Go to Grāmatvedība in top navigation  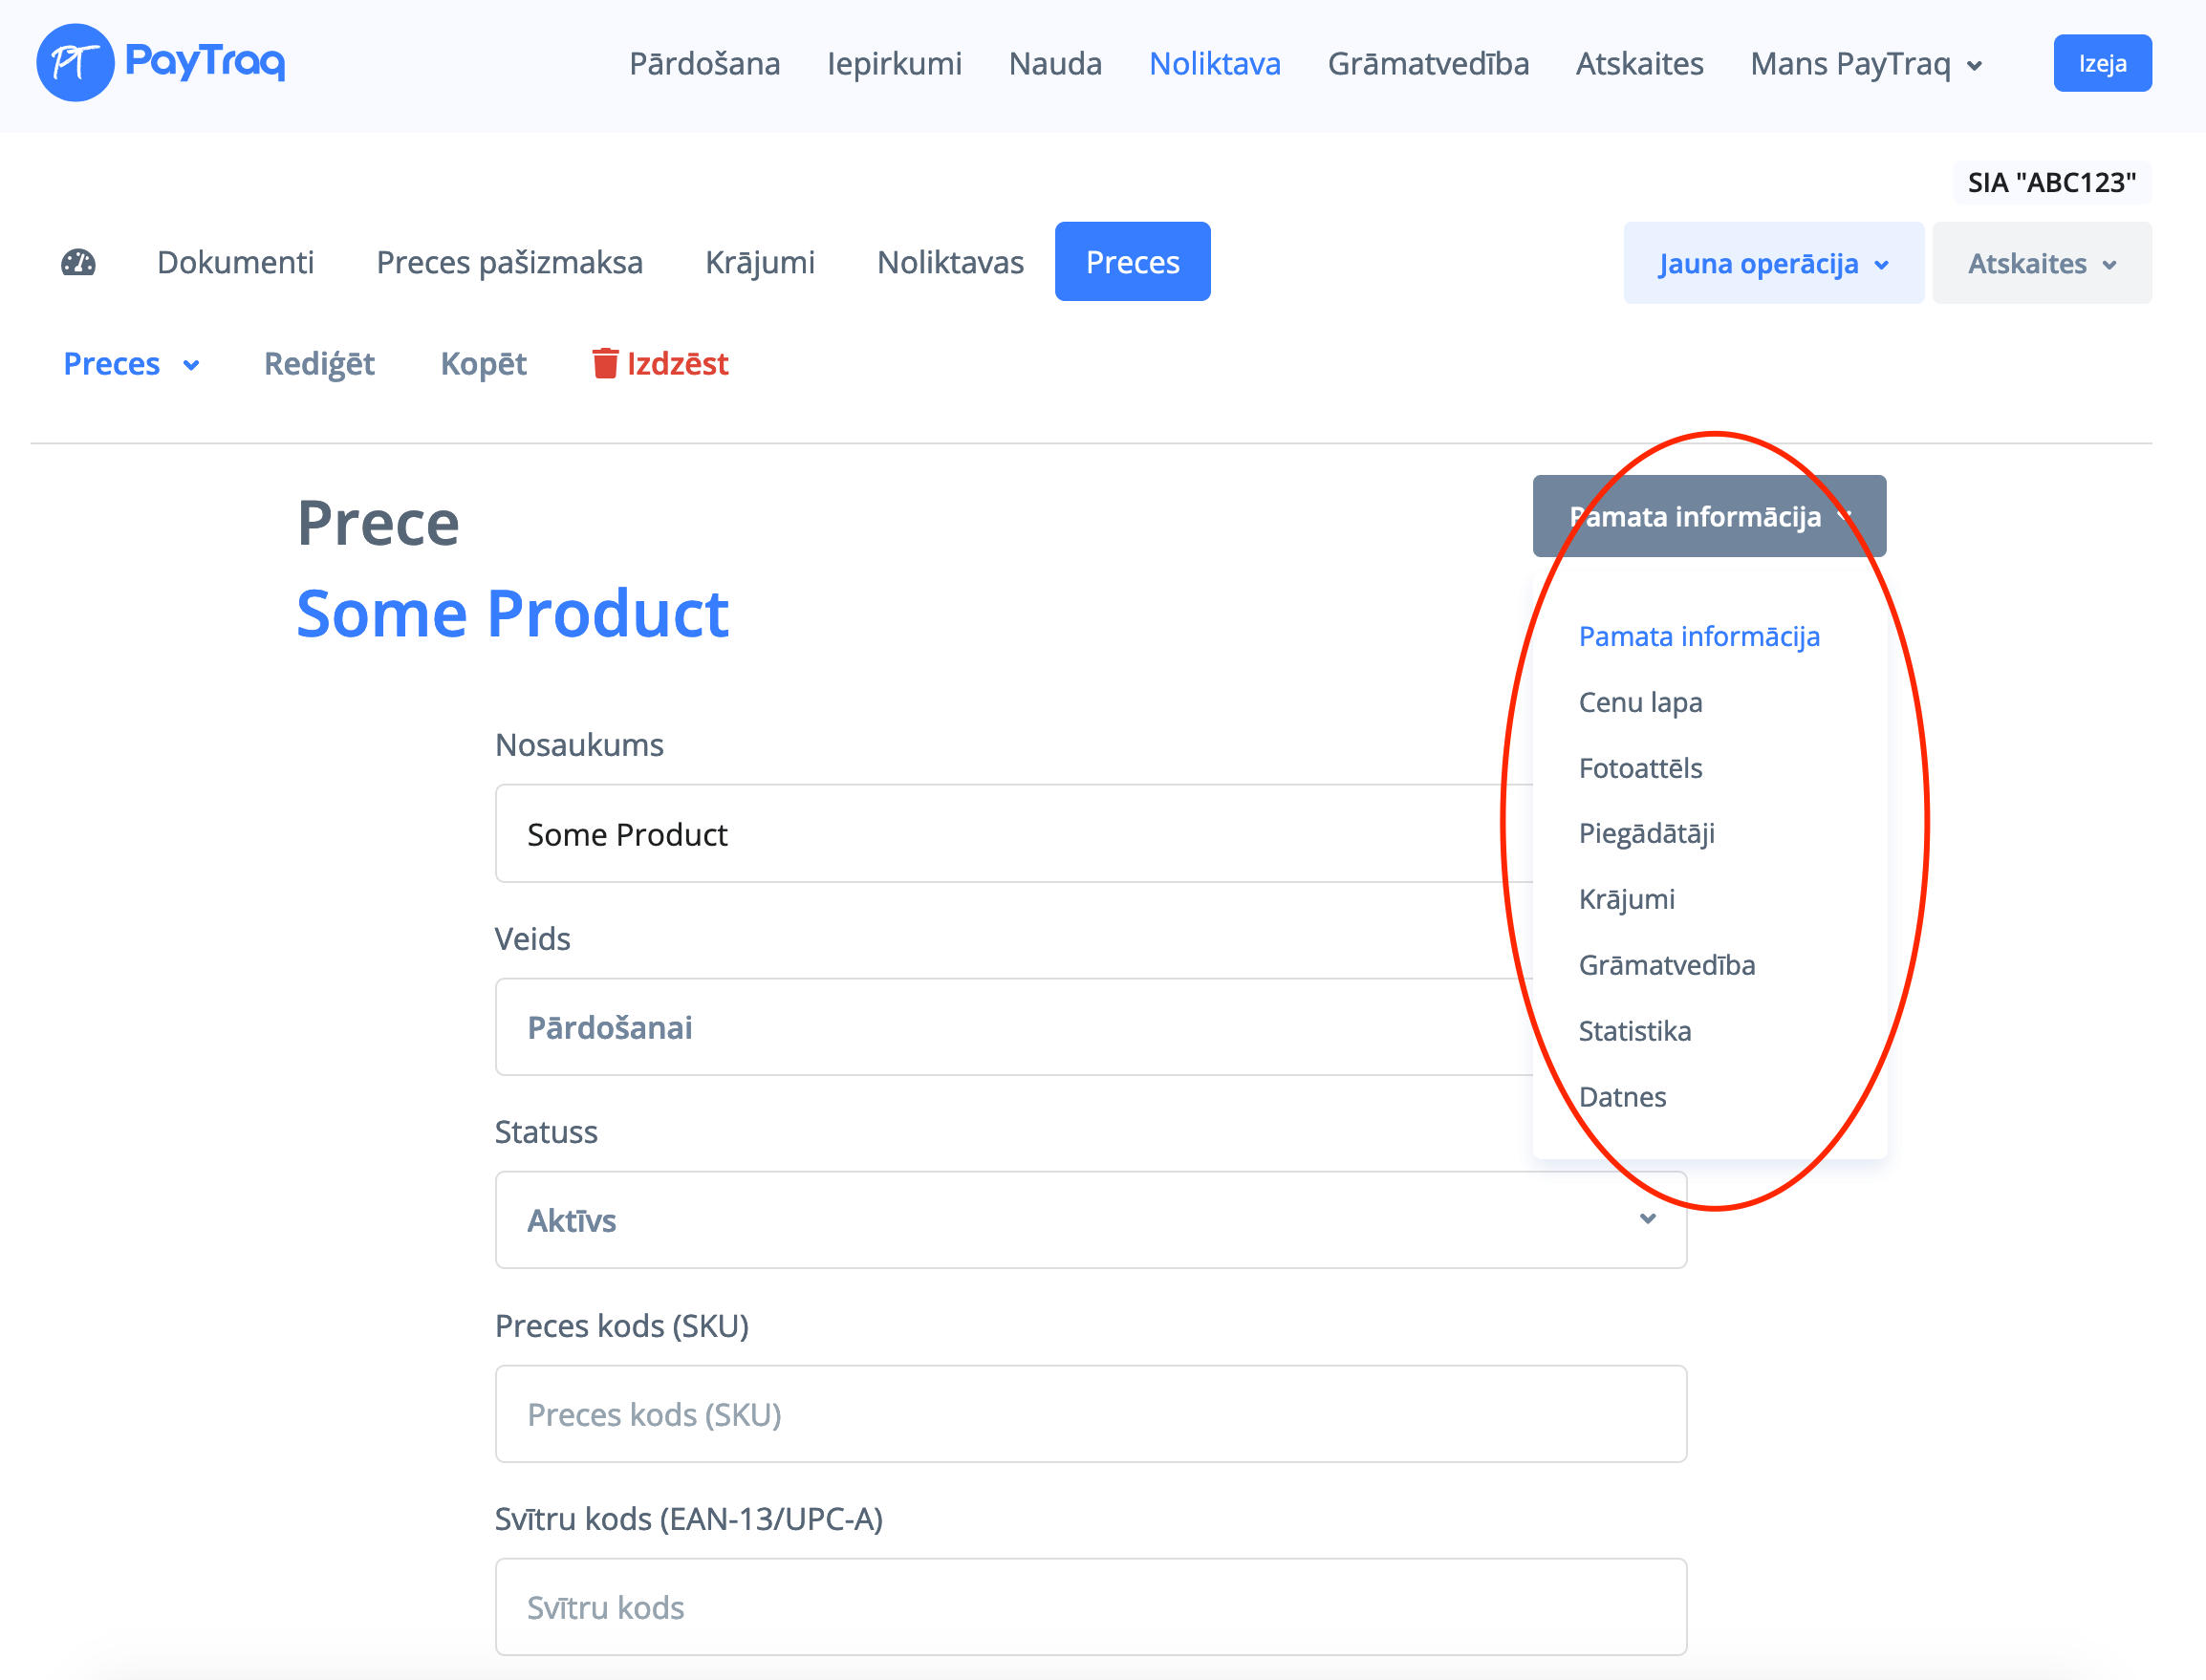click(1427, 64)
